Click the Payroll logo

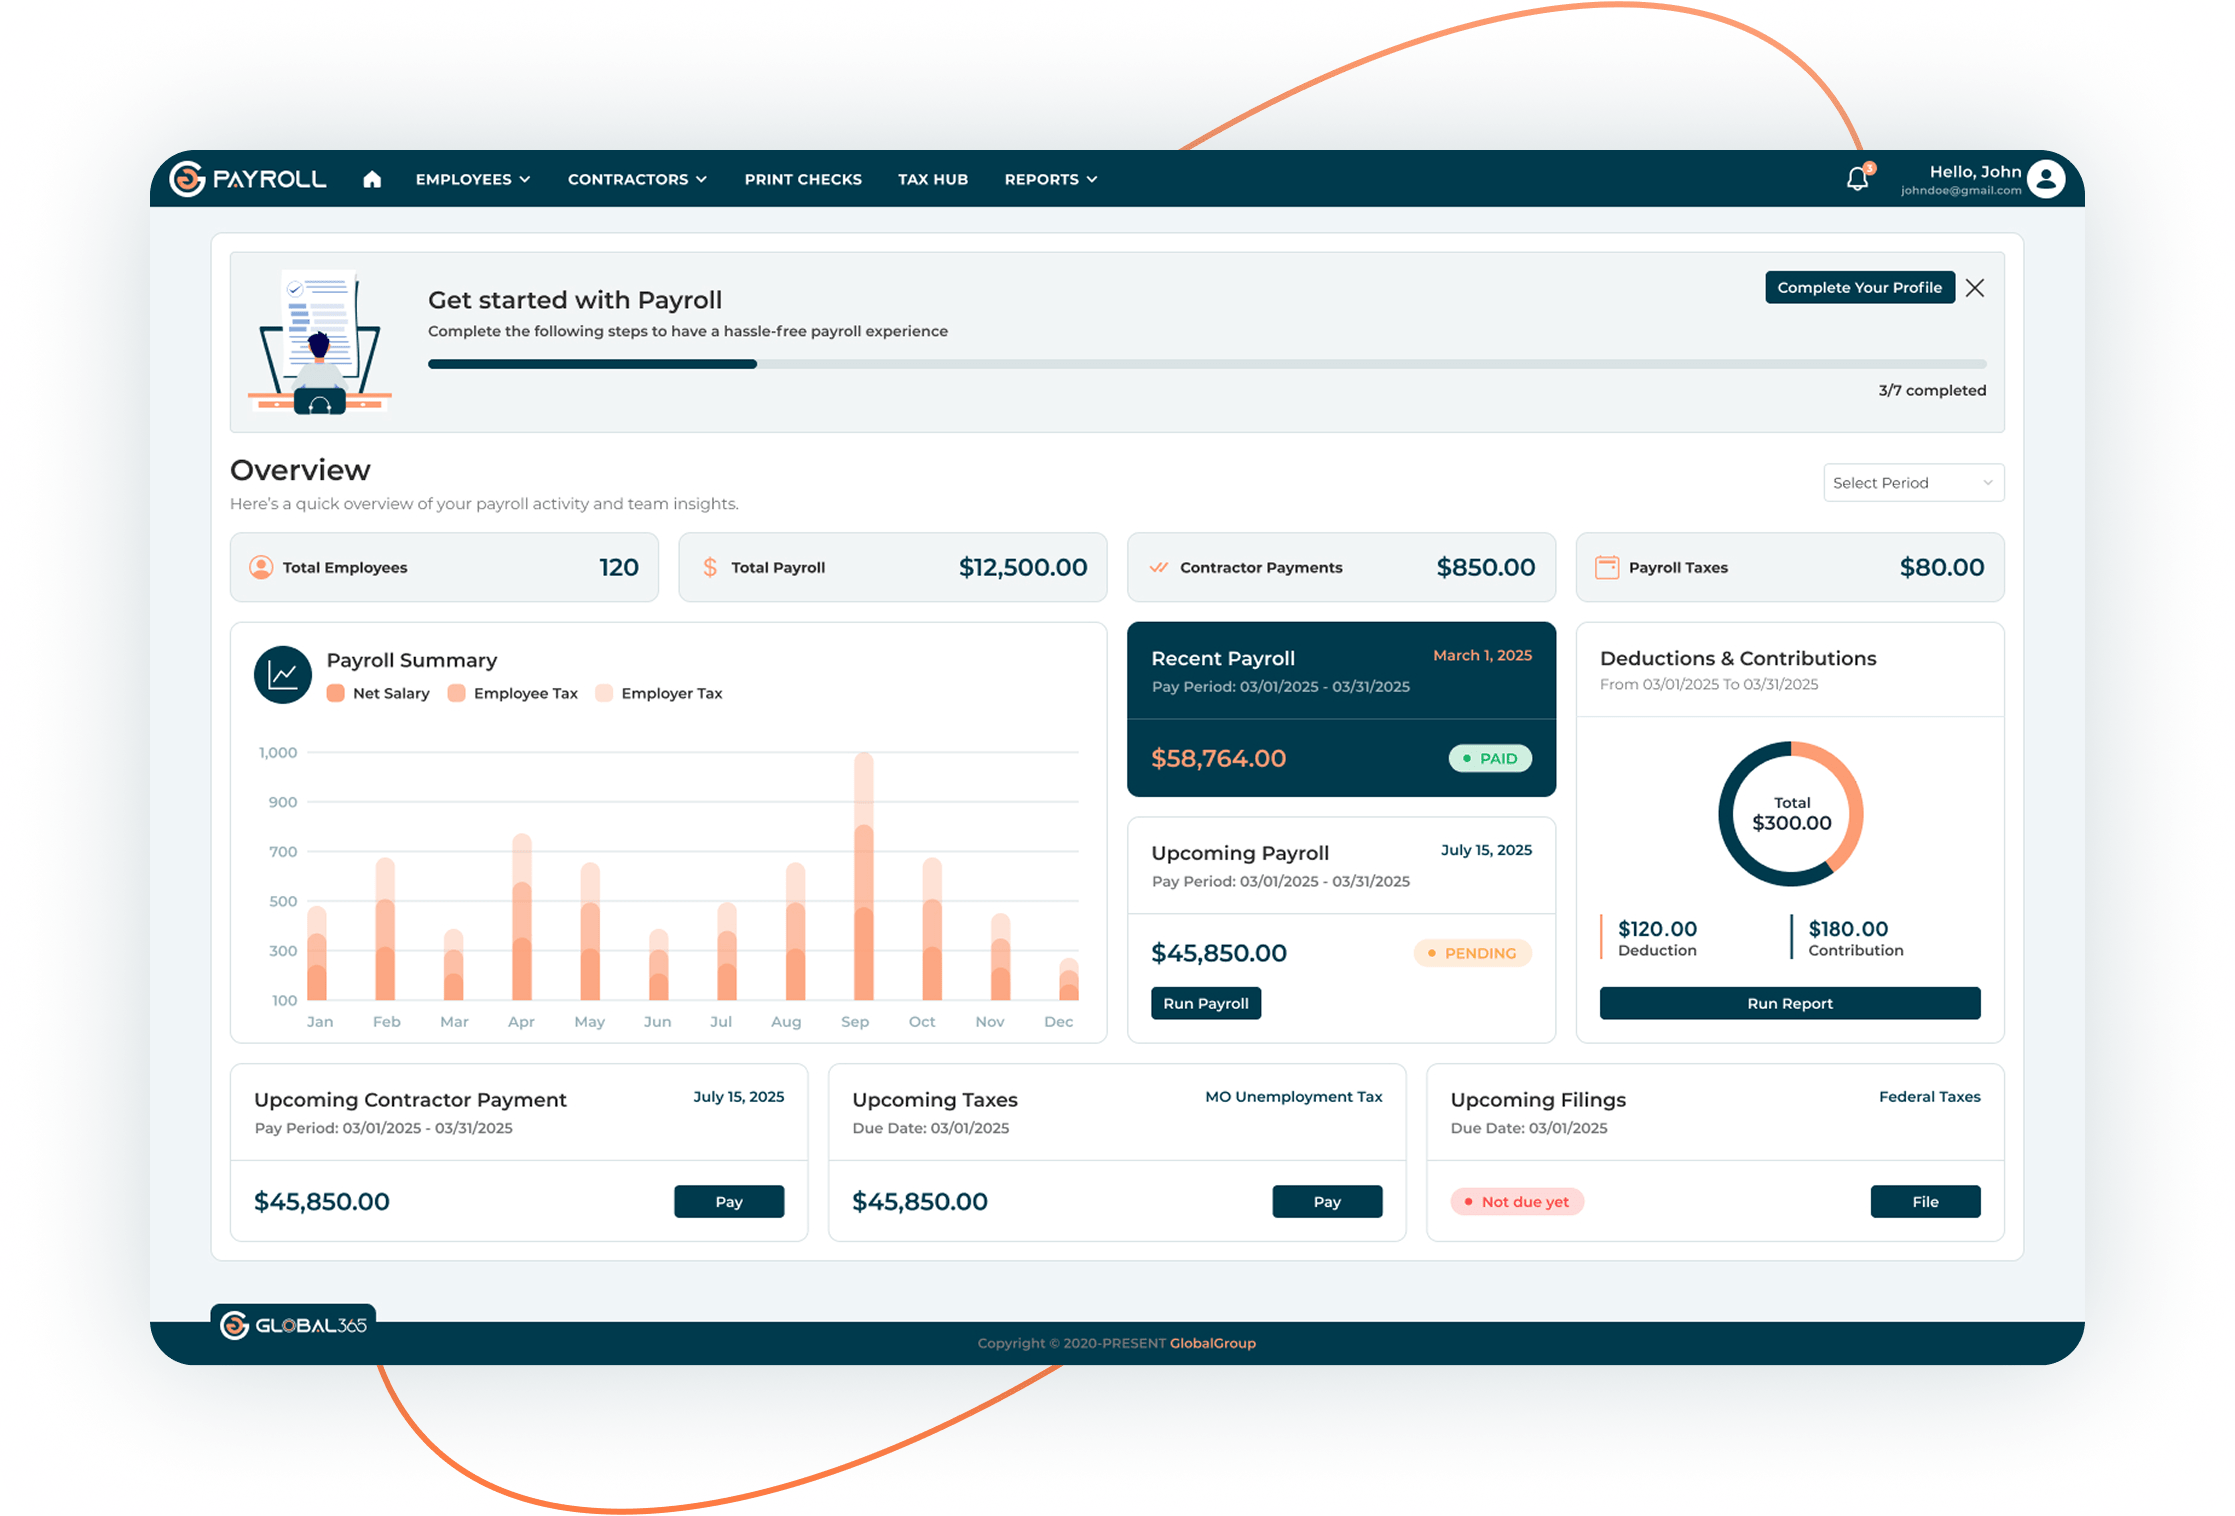(x=249, y=178)
